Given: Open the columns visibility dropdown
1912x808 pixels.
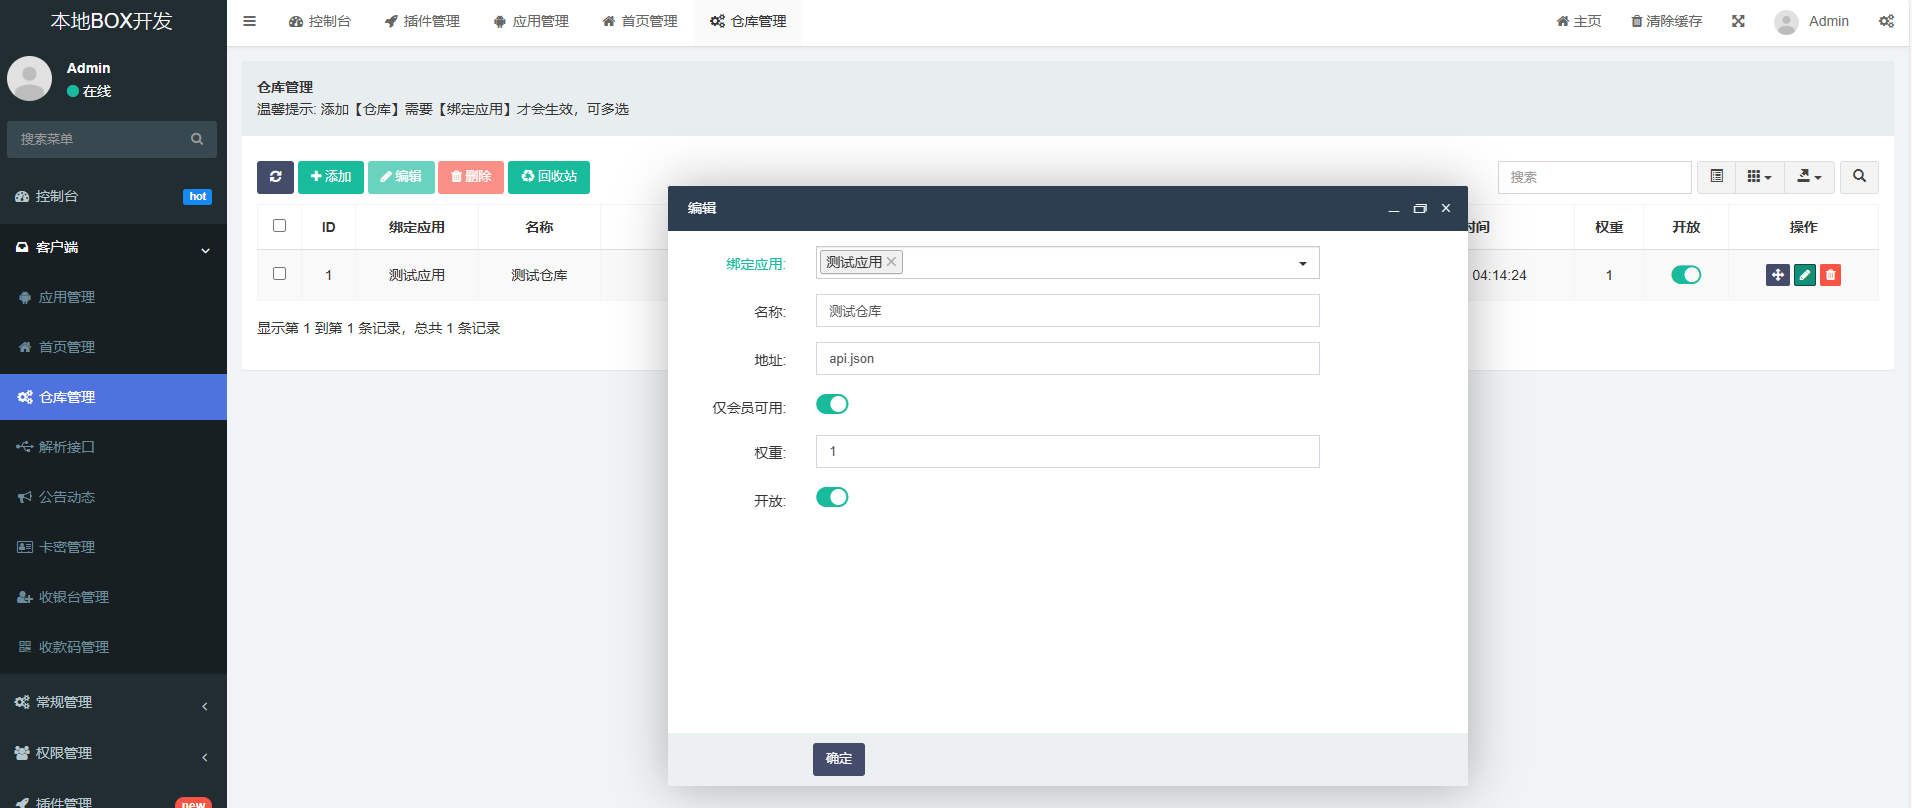Looking at the screenshot, I should (1759, 177).
